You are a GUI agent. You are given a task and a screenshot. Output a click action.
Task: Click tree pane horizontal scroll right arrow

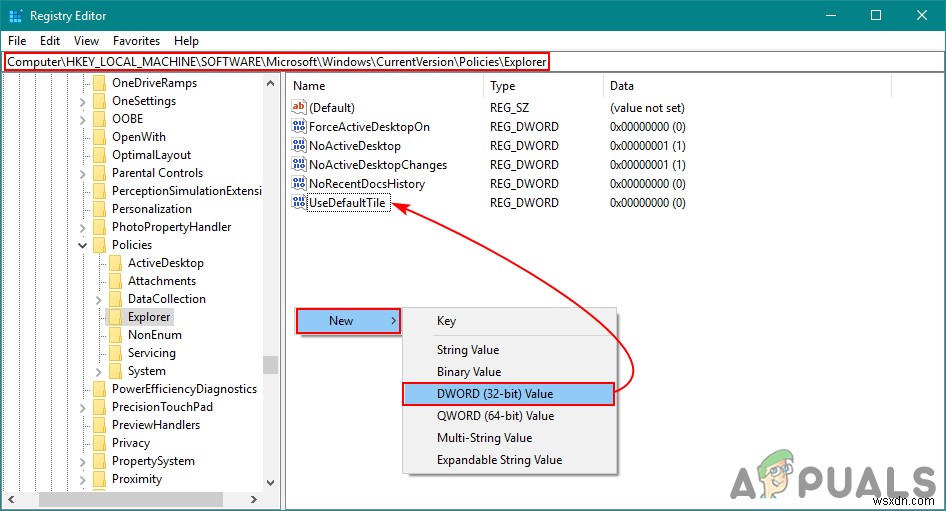(x=254, y=499)
